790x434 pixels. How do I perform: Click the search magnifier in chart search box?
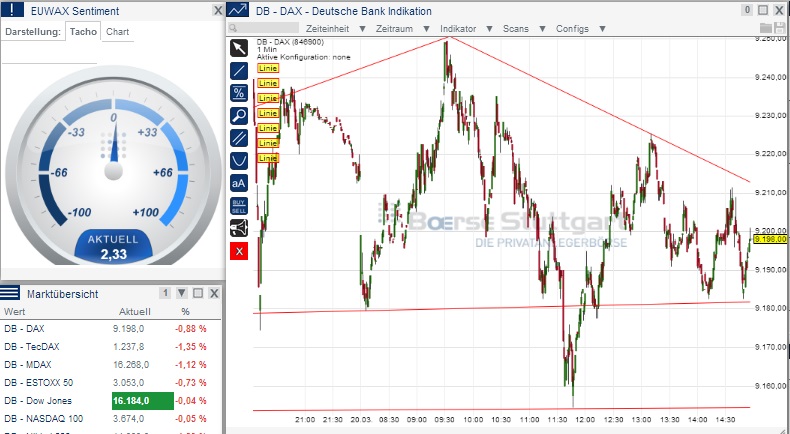tap(233, 28)
